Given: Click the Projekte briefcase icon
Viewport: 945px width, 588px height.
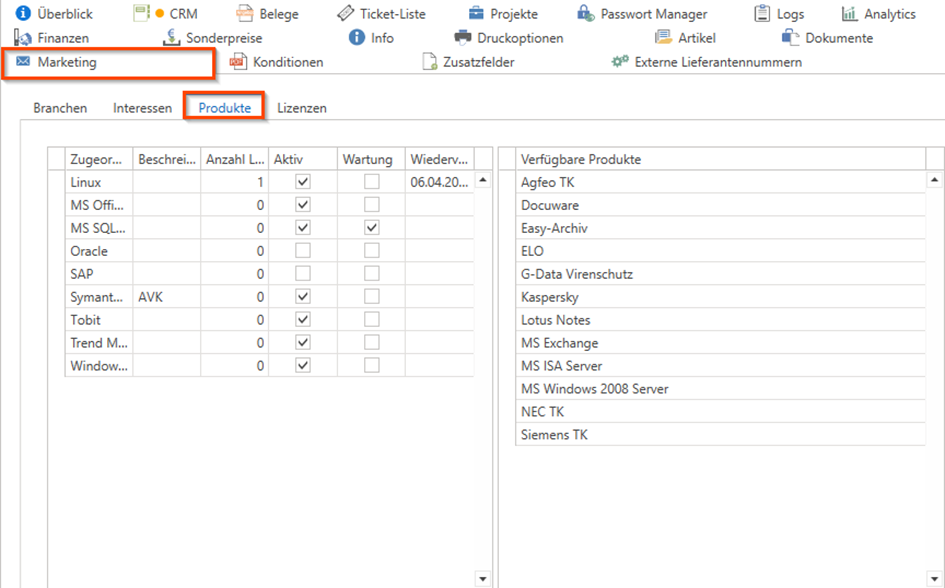Looking at the screenshot, I should tap(477, 14).
